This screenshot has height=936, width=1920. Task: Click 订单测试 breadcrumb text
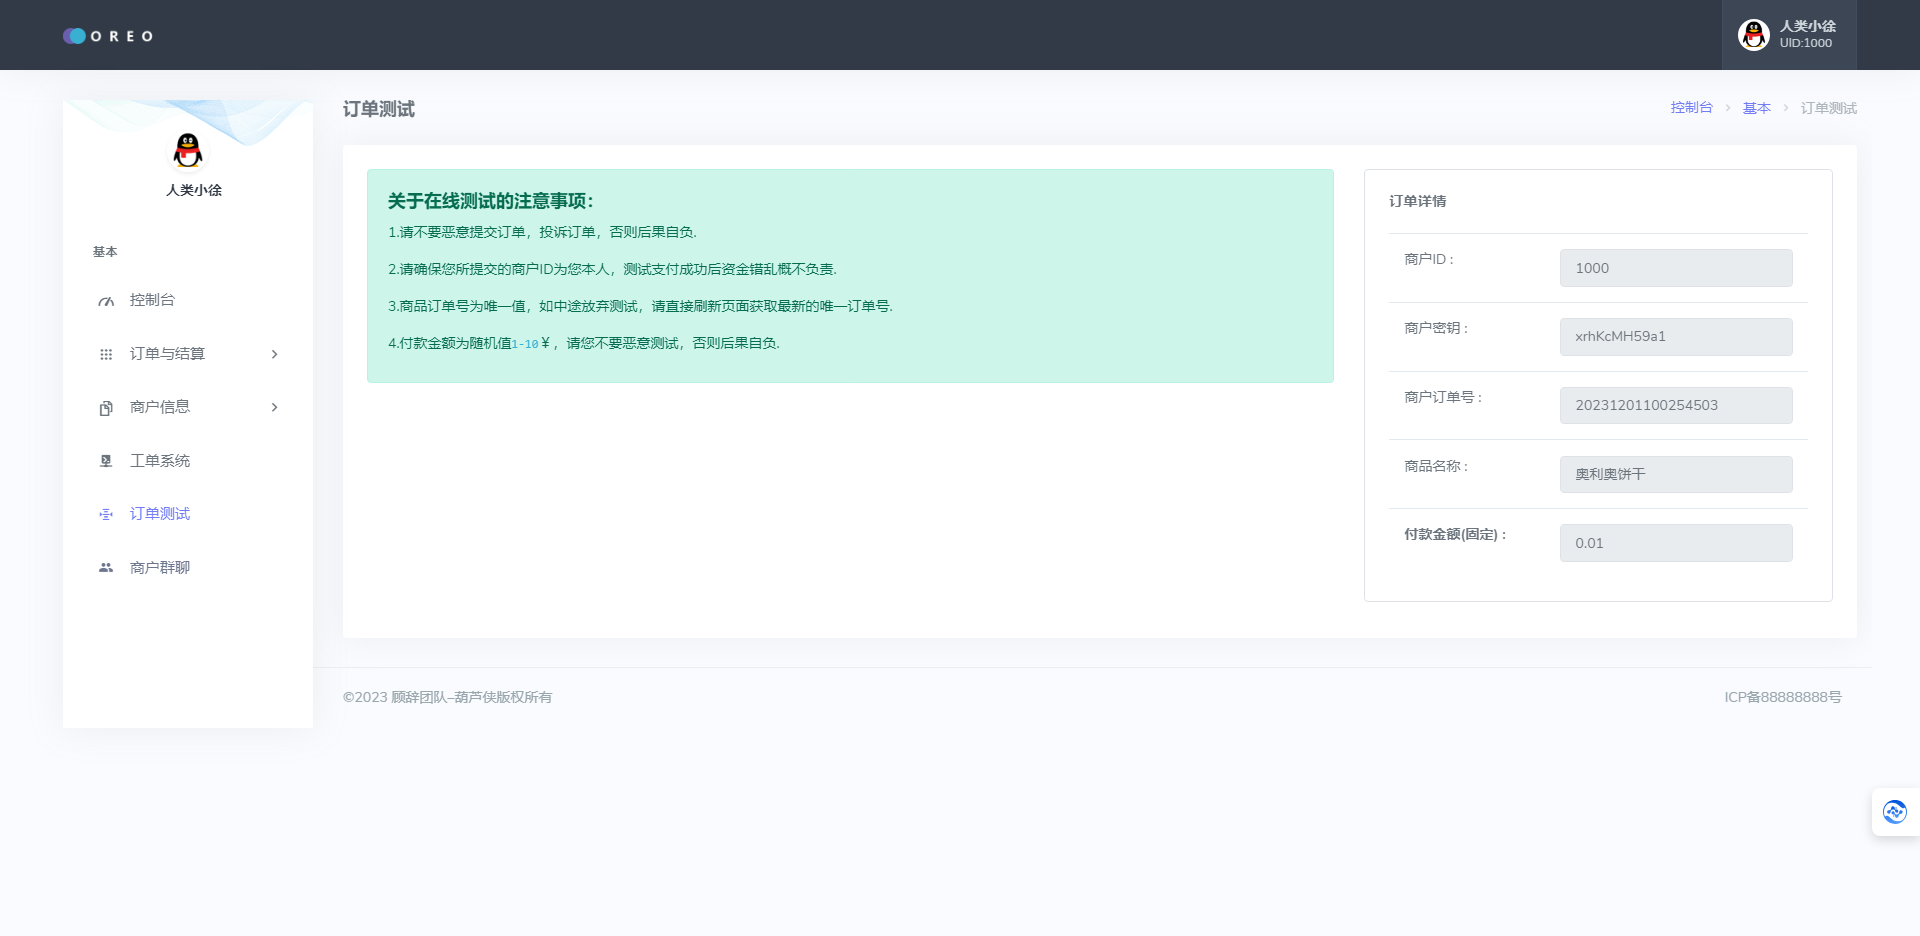(1828, 108)
